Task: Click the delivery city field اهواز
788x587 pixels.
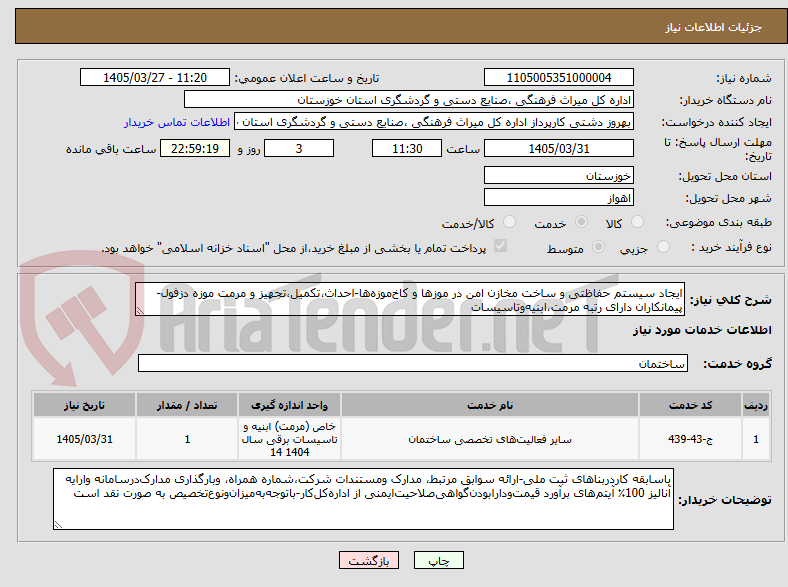Action: click(x=558, y=197)
